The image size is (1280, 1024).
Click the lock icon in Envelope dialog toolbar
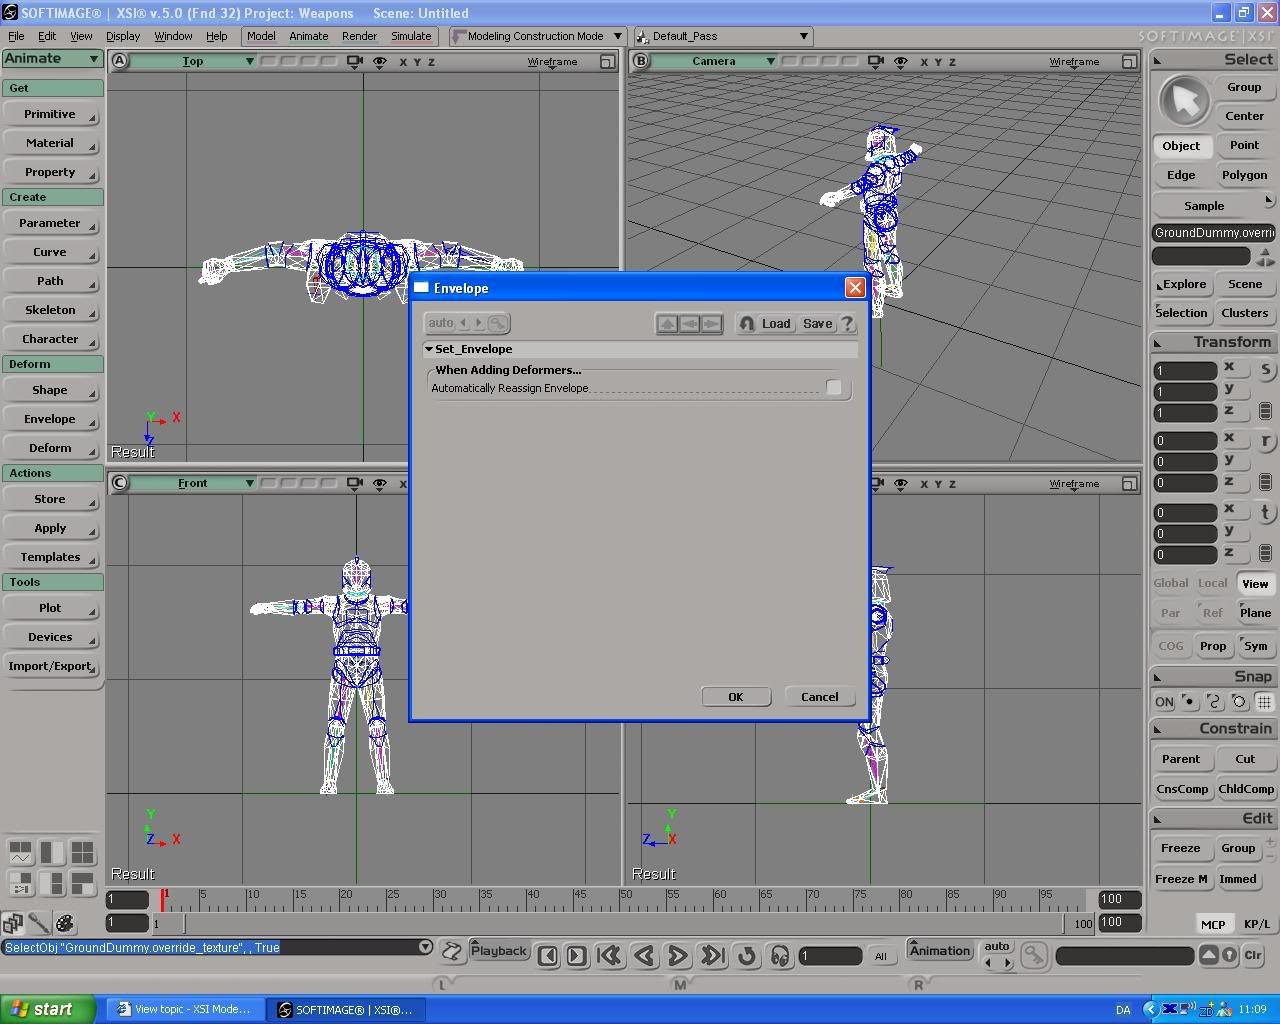pos(746,324)
